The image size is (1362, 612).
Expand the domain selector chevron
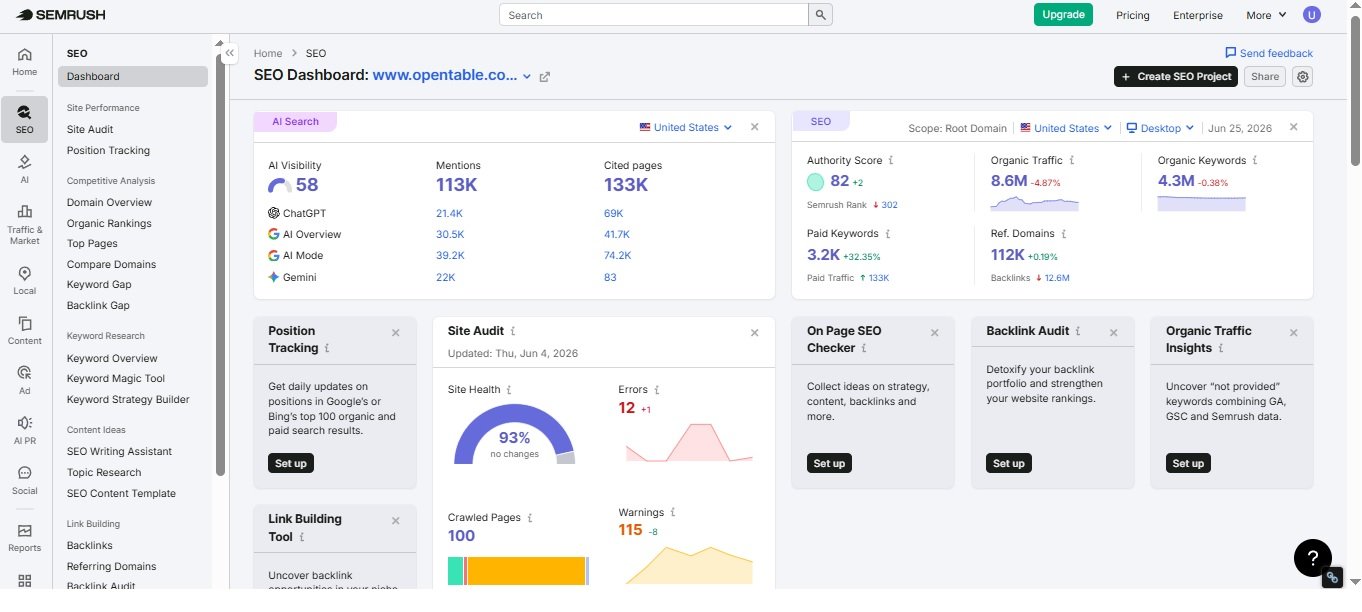pyautogui.click(x=527, y=76)
